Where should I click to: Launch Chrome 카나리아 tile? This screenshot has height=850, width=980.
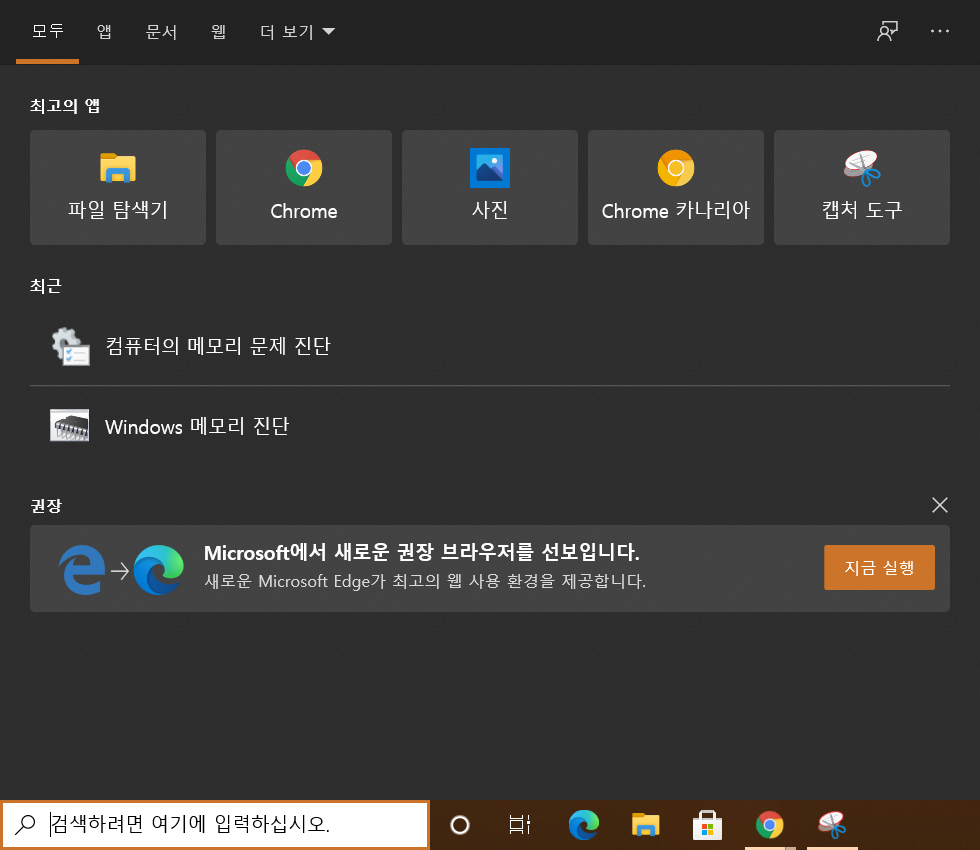click(x=676, y=188)
